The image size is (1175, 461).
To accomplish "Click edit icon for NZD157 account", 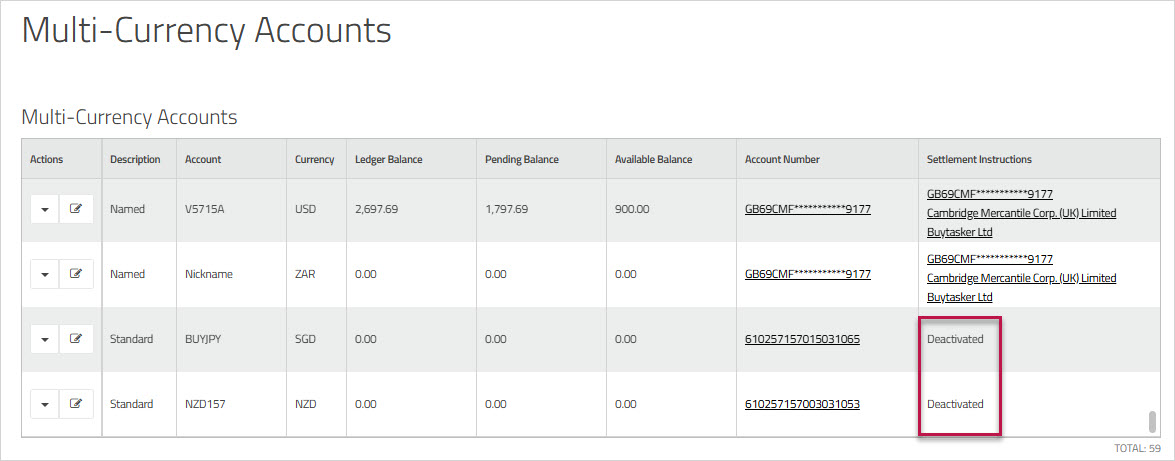I will pyautogui.click(x=76, y=404).
